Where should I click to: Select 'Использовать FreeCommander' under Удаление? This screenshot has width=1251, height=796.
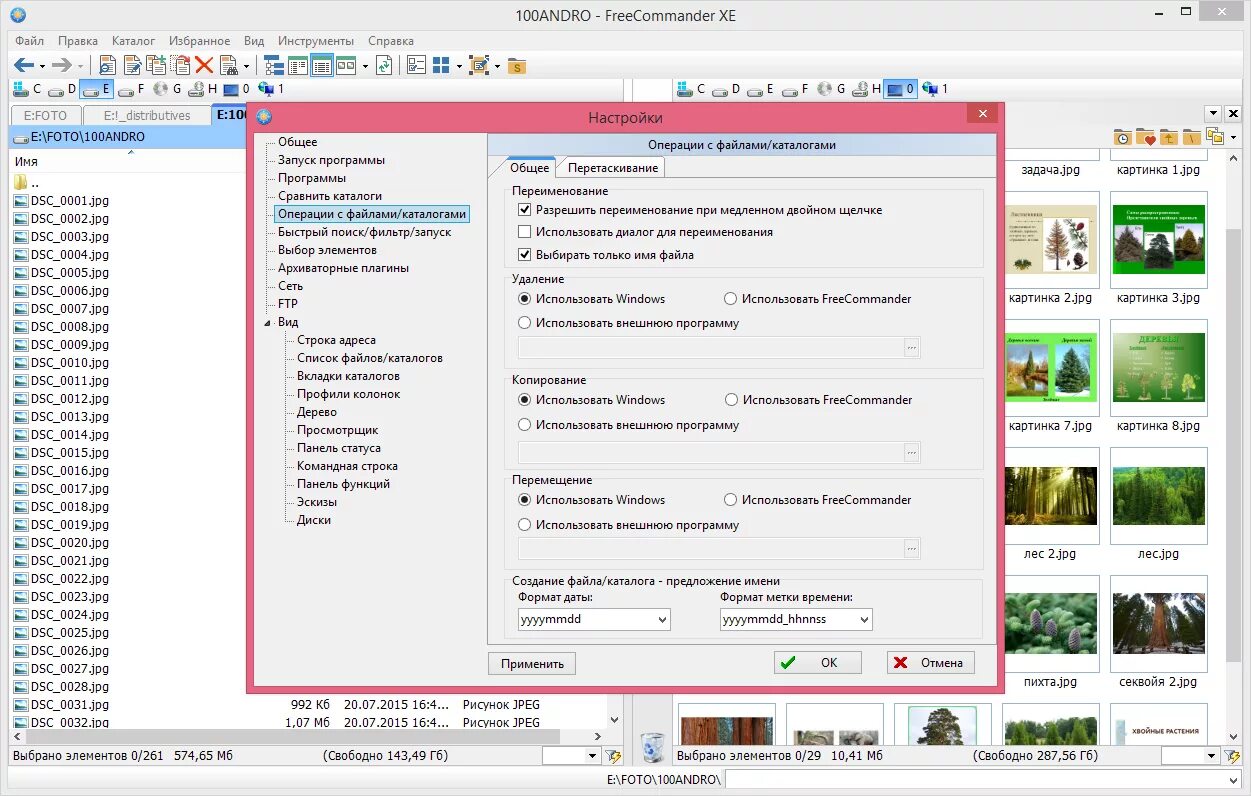[731, 298]
